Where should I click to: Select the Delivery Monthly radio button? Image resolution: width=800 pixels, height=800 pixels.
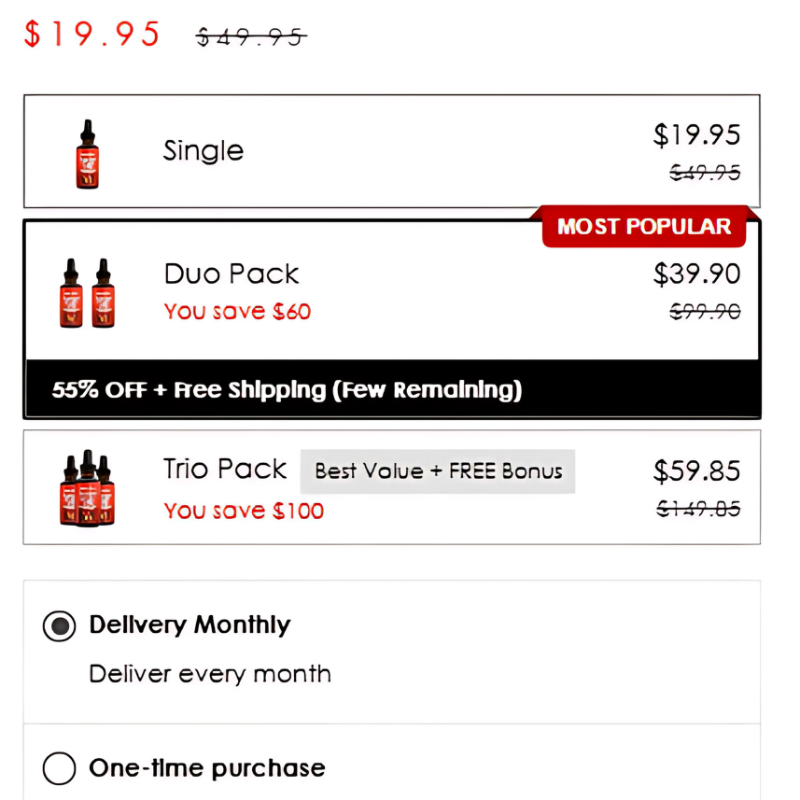[59, 626]
